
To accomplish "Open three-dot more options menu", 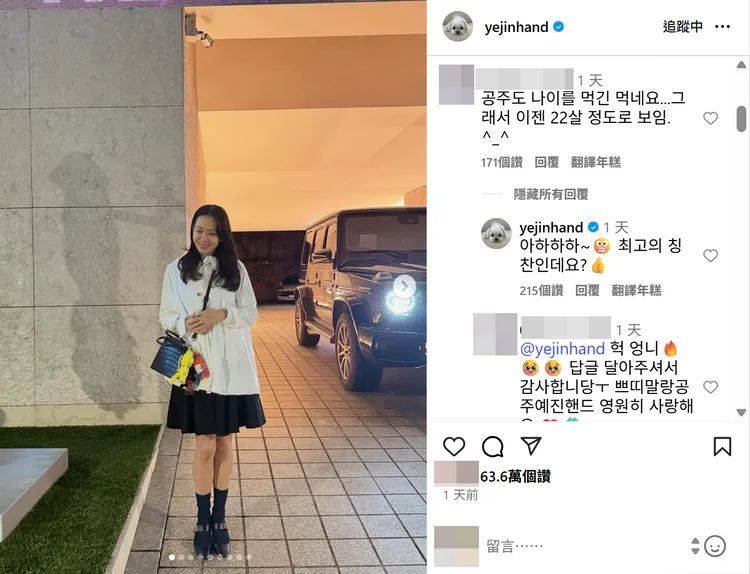I will (x=722, y=27).
